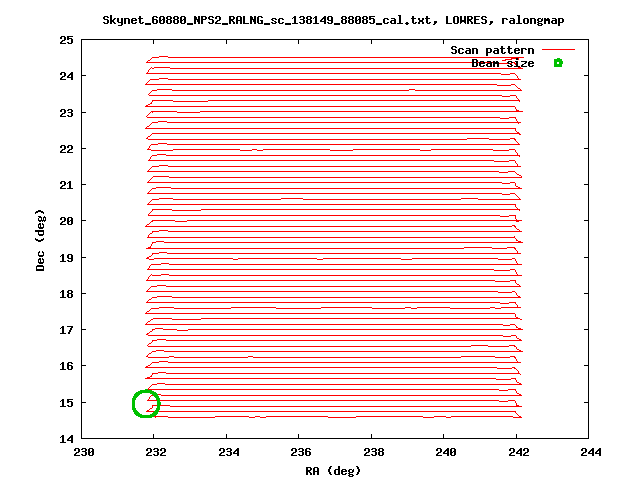The image size is (640, 480).
Task: Click the 'Beam size' legend label
Action: [503, 63]
